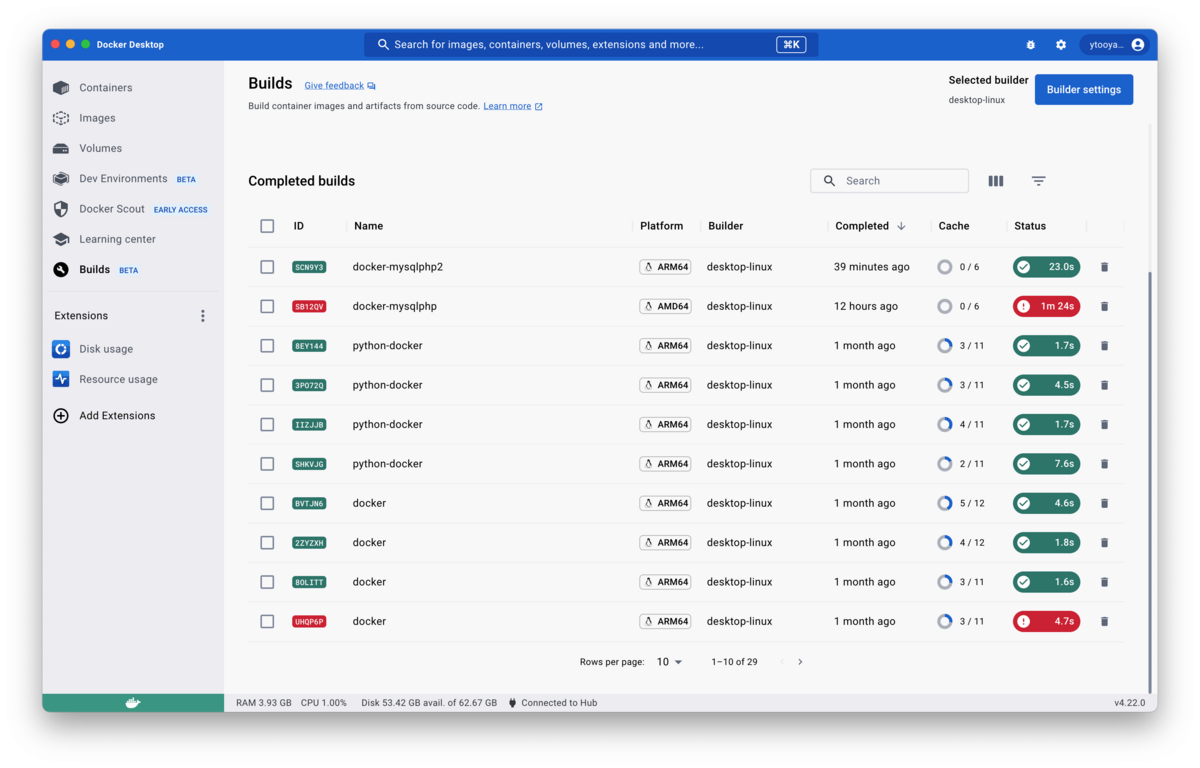Open the Rows per page dropdown
This screenshot has width=1200, height=768.
tap(668, 661)
